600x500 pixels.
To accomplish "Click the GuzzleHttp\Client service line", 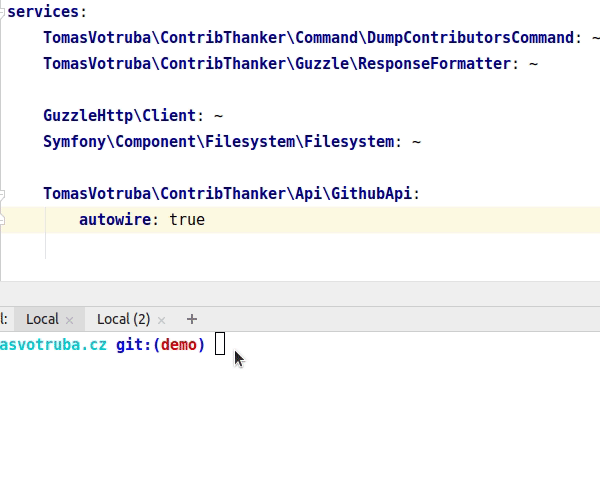I will click(133, 116).
